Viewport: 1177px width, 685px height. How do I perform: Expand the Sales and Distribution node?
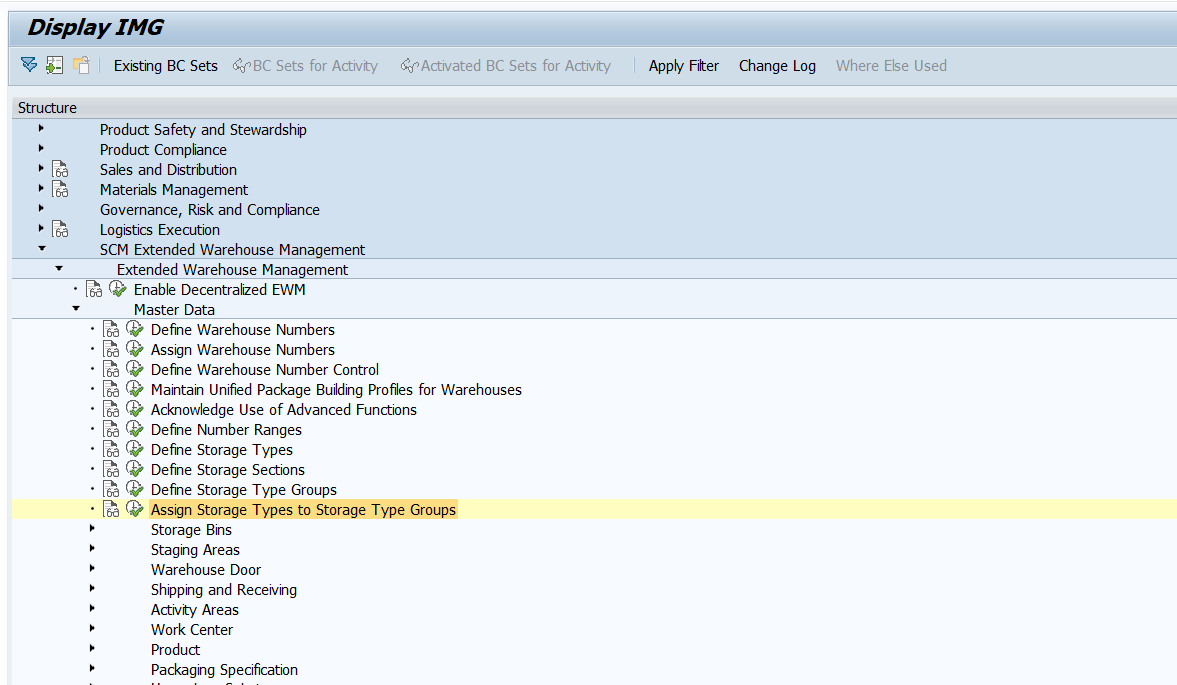tap(41, 169)
